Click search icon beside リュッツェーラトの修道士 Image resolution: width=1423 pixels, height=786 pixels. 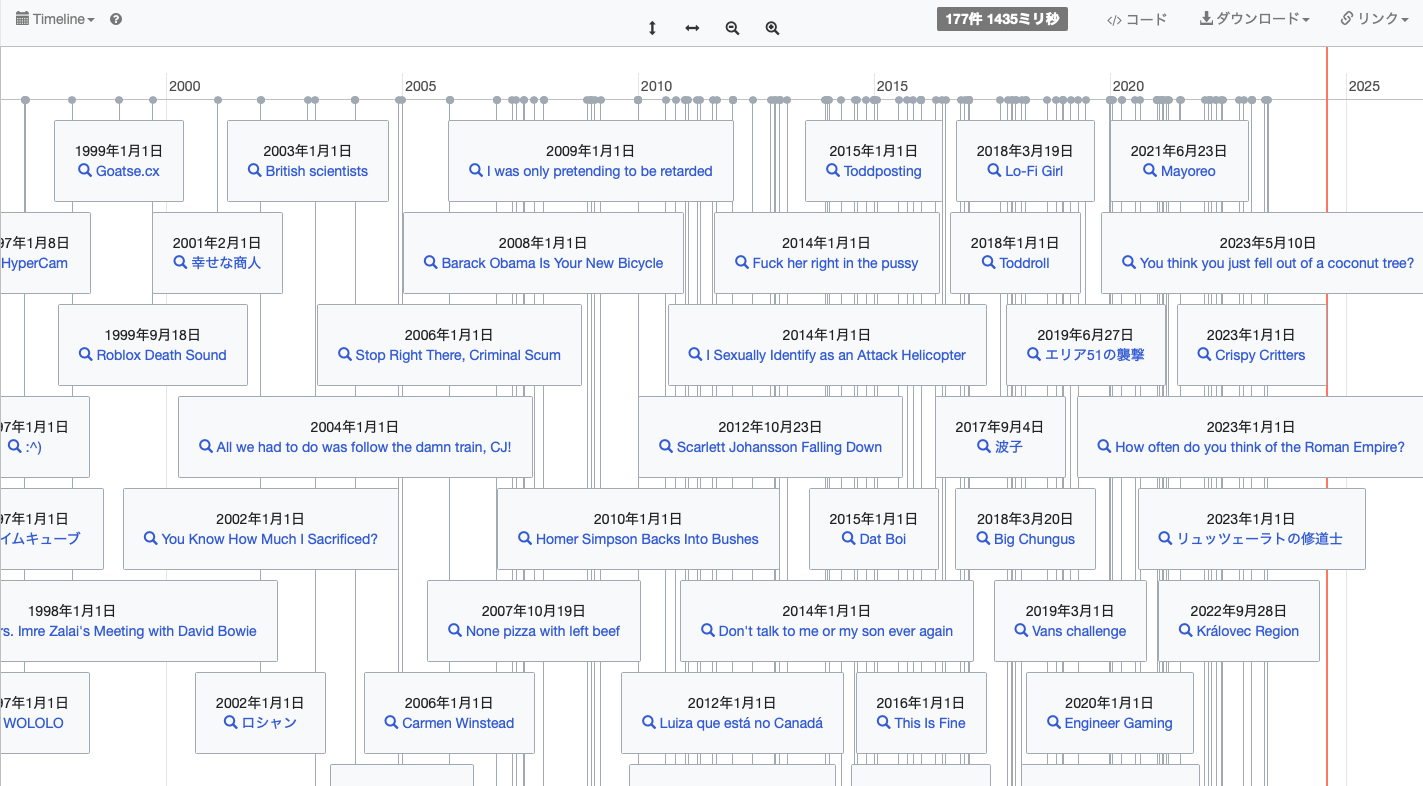coord(1165,538)
